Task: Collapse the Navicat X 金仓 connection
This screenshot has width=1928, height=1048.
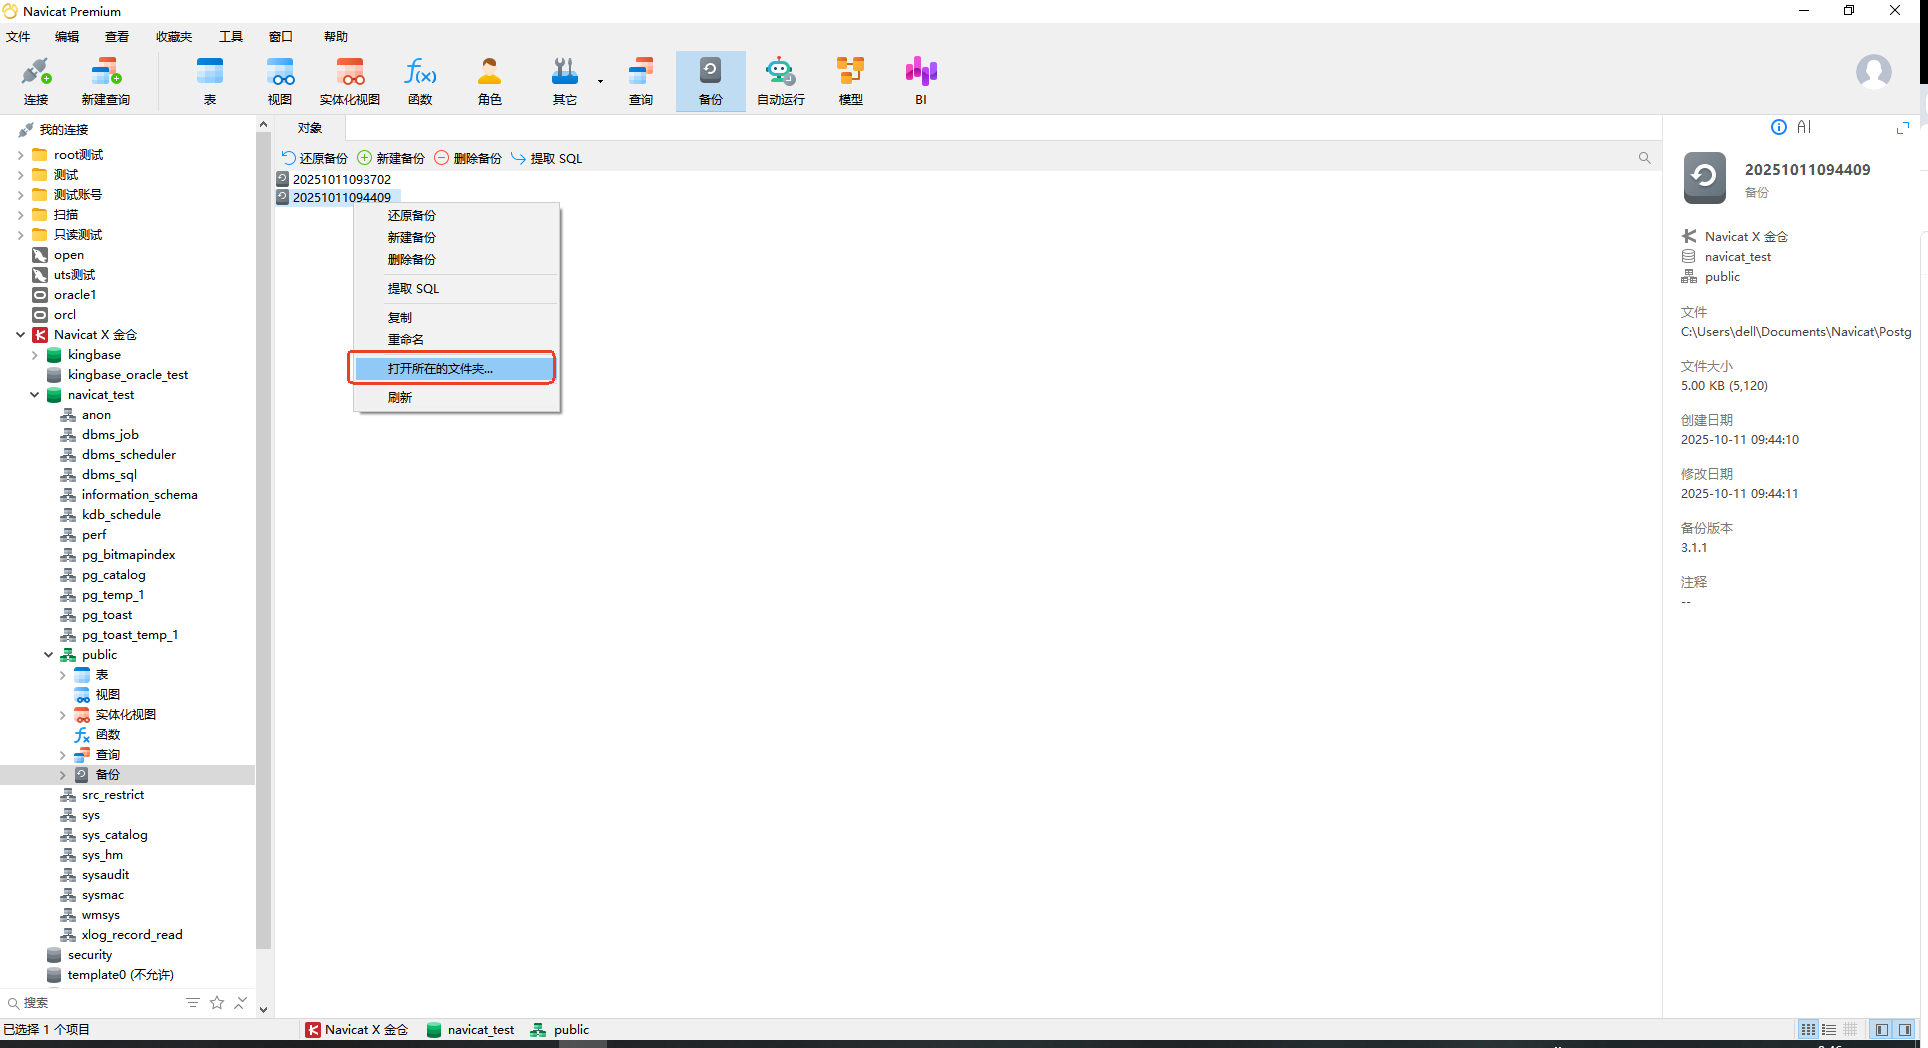Action: [21, 335]
